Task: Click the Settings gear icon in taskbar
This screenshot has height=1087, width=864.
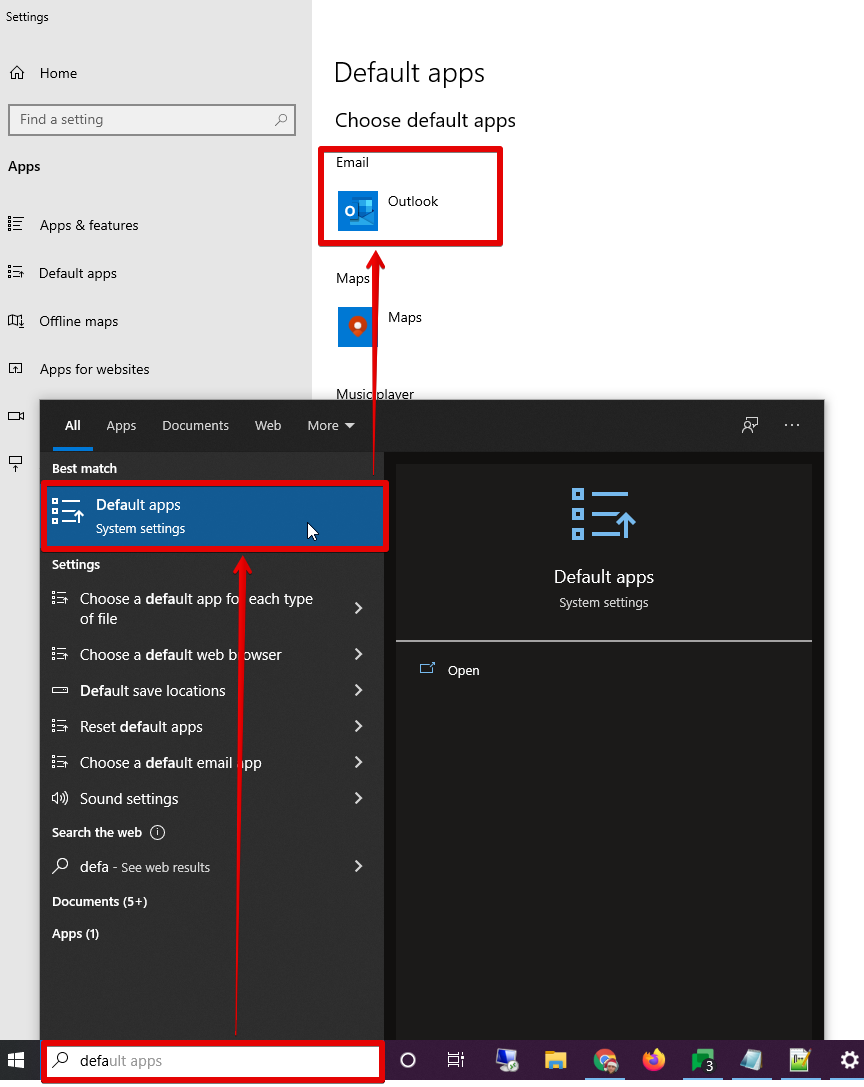Action: pos(849,1060)
